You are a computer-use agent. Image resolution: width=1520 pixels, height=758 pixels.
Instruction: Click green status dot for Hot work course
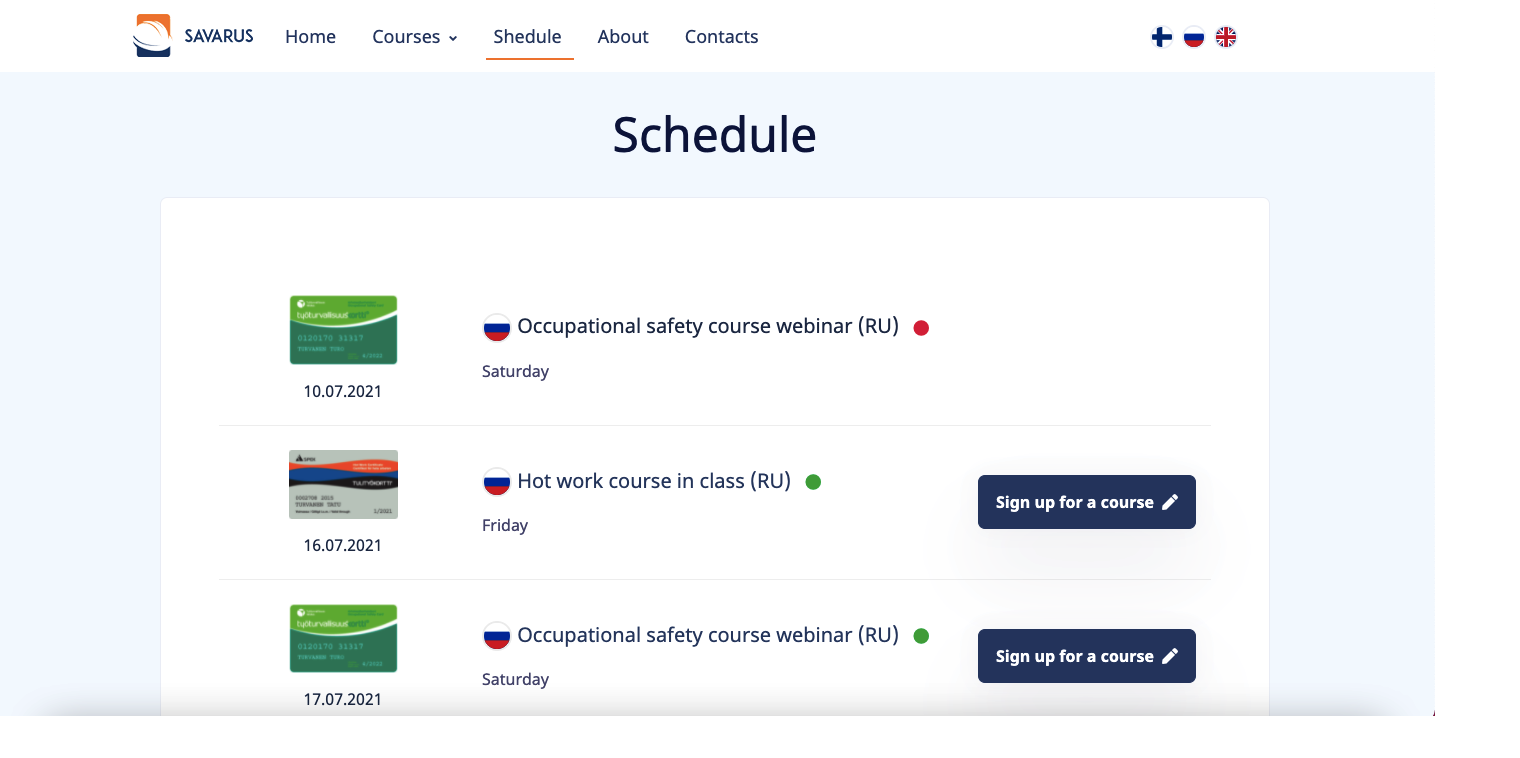[x=813, y=482]
